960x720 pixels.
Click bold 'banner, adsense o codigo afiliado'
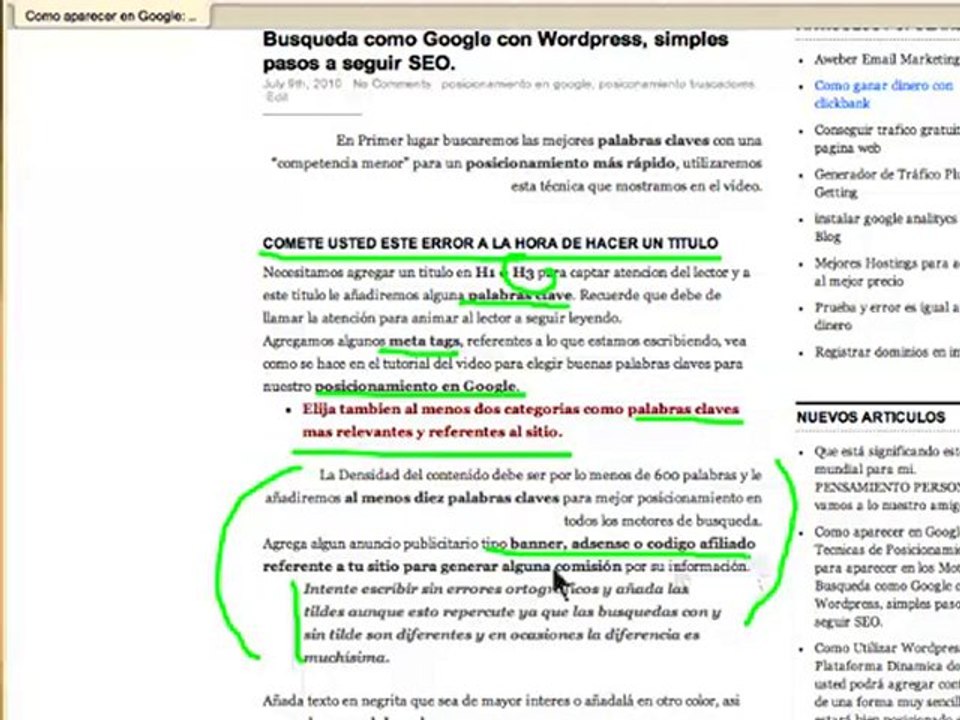coord(632,544)
